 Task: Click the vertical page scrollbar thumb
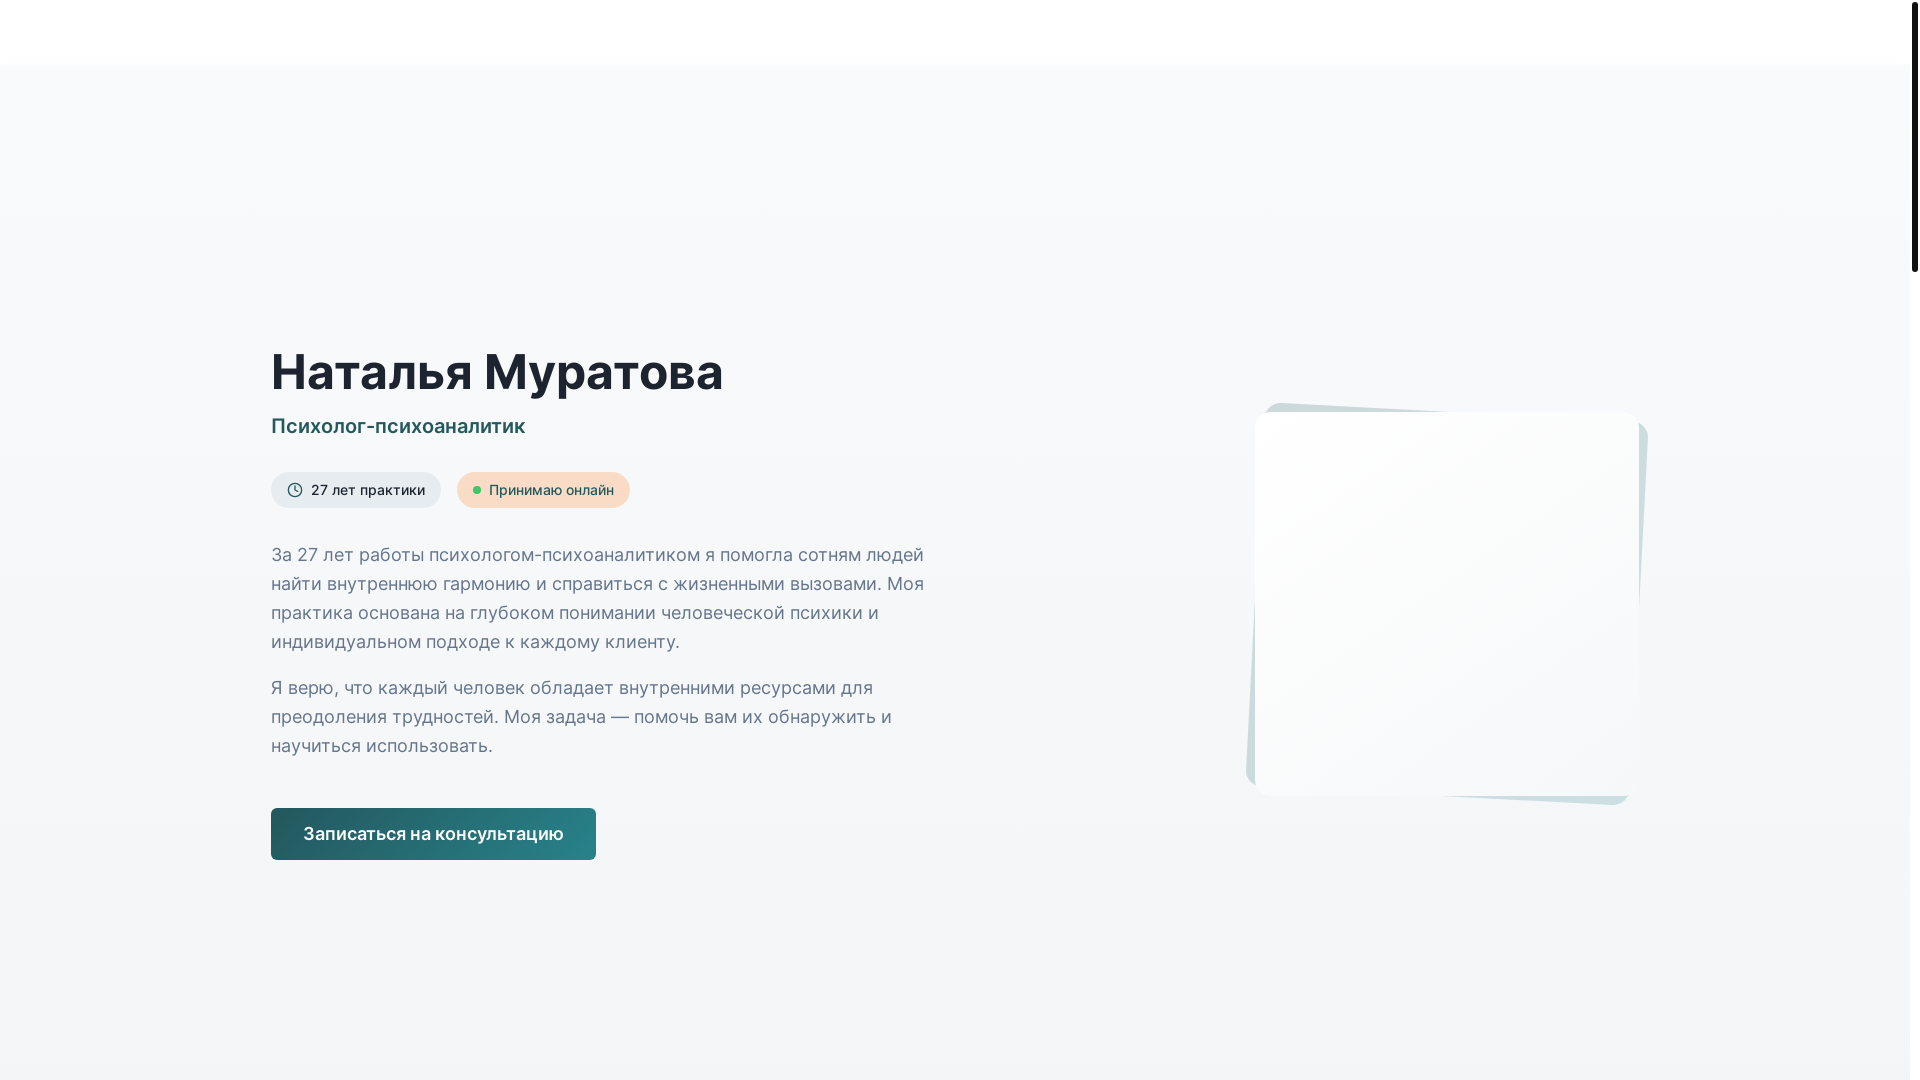coord(1914,136)
